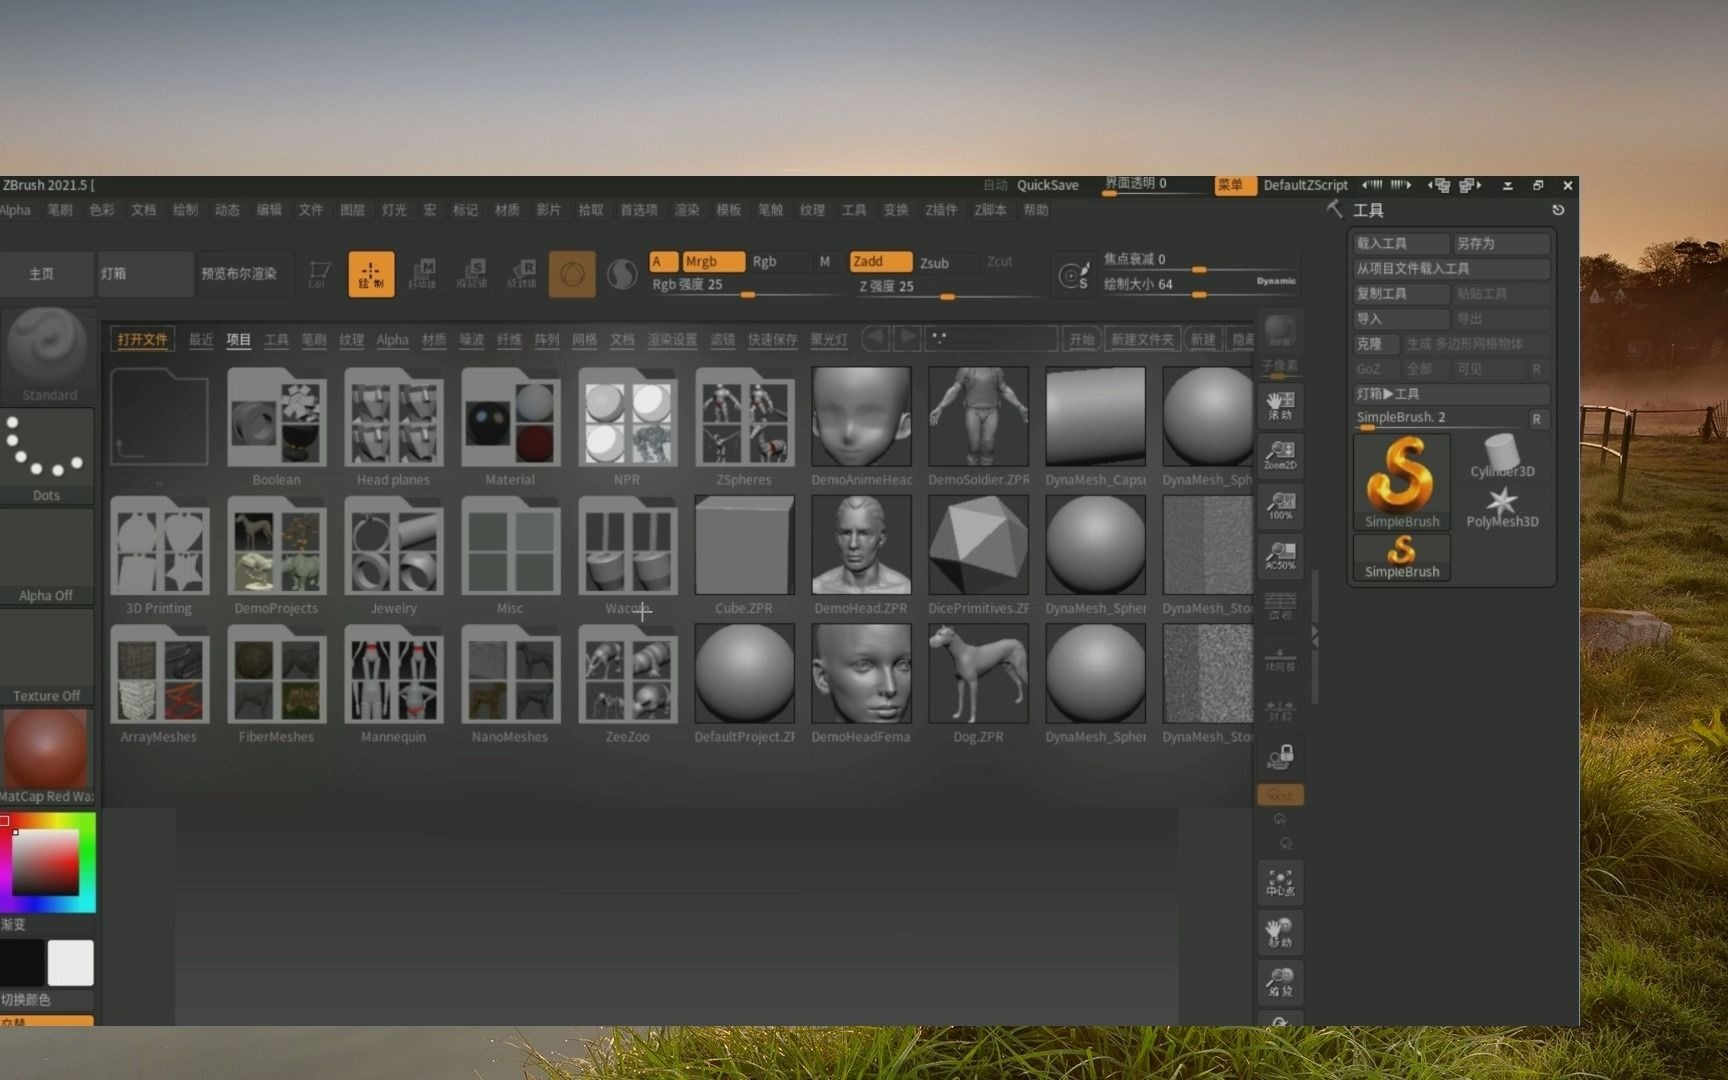Toggle the Mrgb mode

(x=713, y=262)
